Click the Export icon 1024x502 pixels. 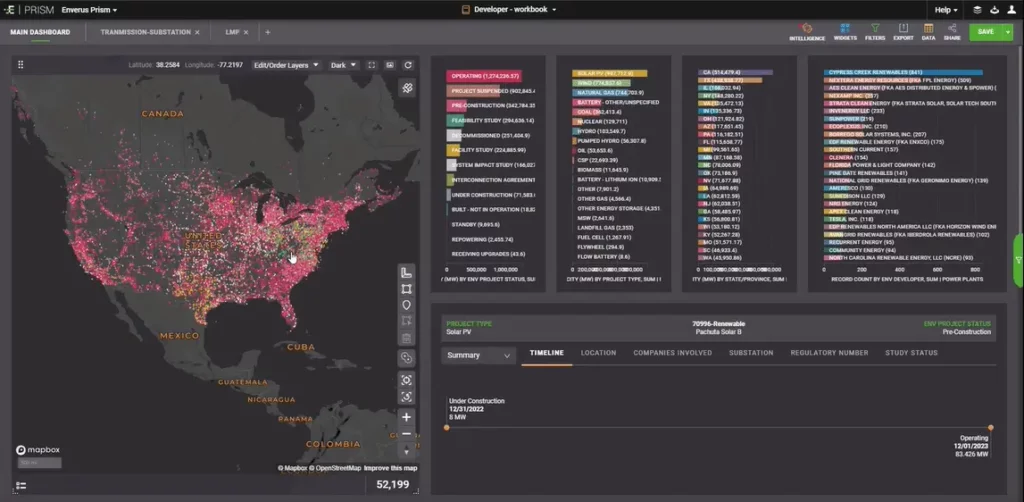click(x=903, y=32)
